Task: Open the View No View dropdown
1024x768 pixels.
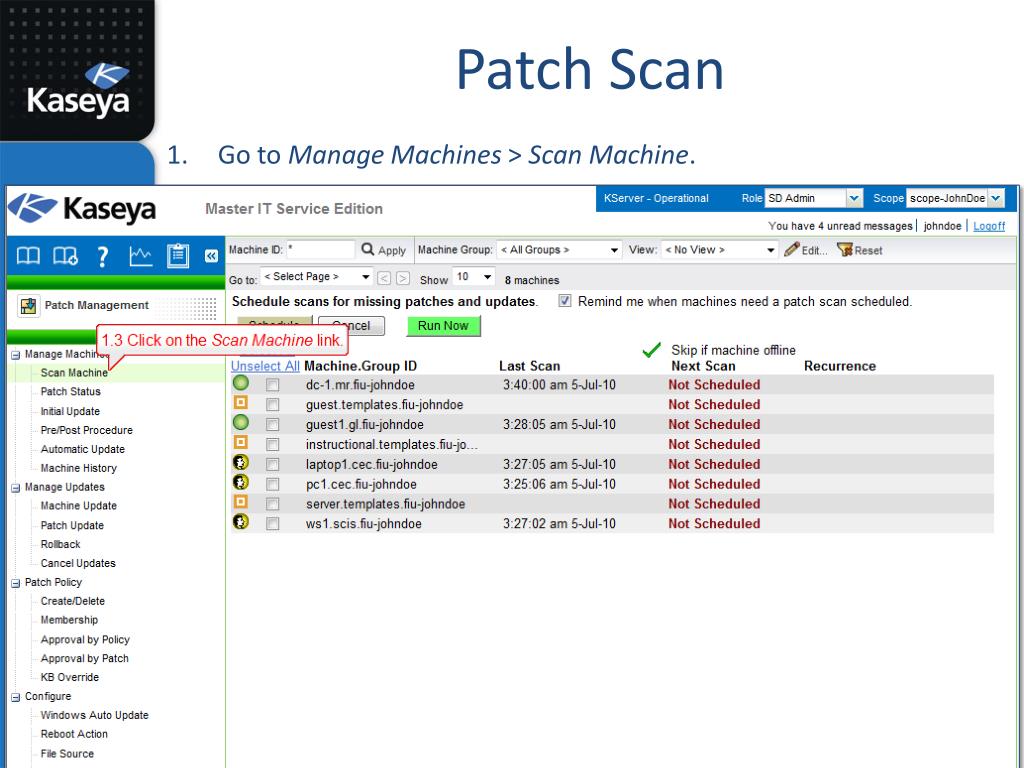Action: coord(719,250)
